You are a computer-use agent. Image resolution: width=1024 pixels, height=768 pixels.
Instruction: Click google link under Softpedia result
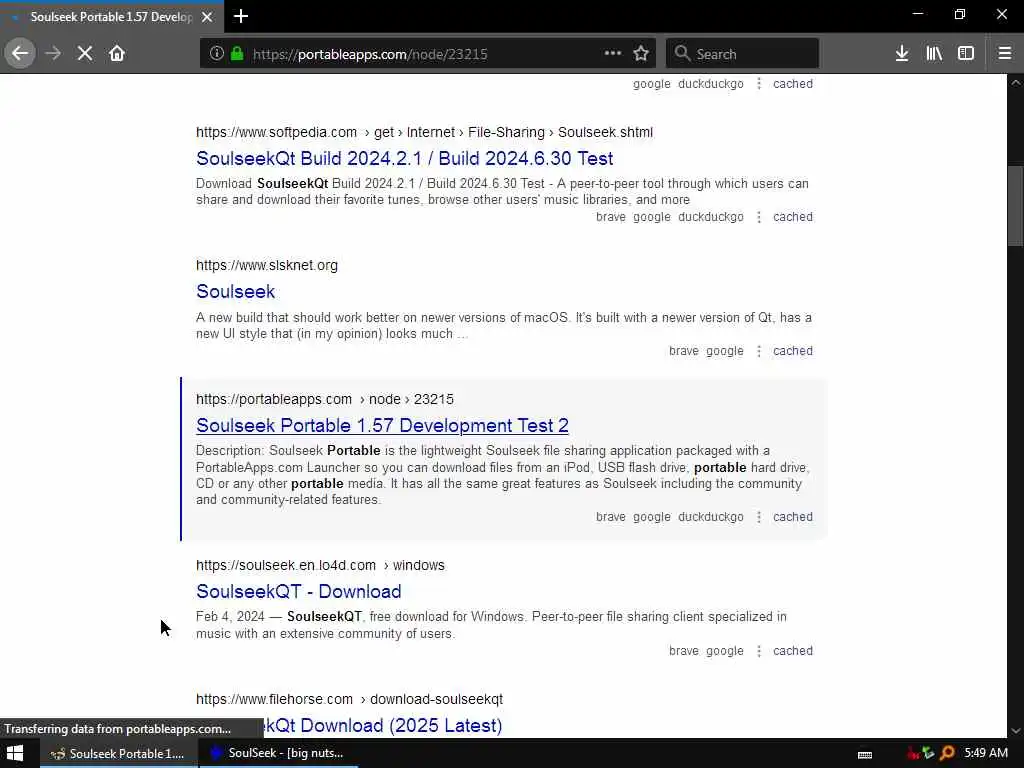pos(652,217)
